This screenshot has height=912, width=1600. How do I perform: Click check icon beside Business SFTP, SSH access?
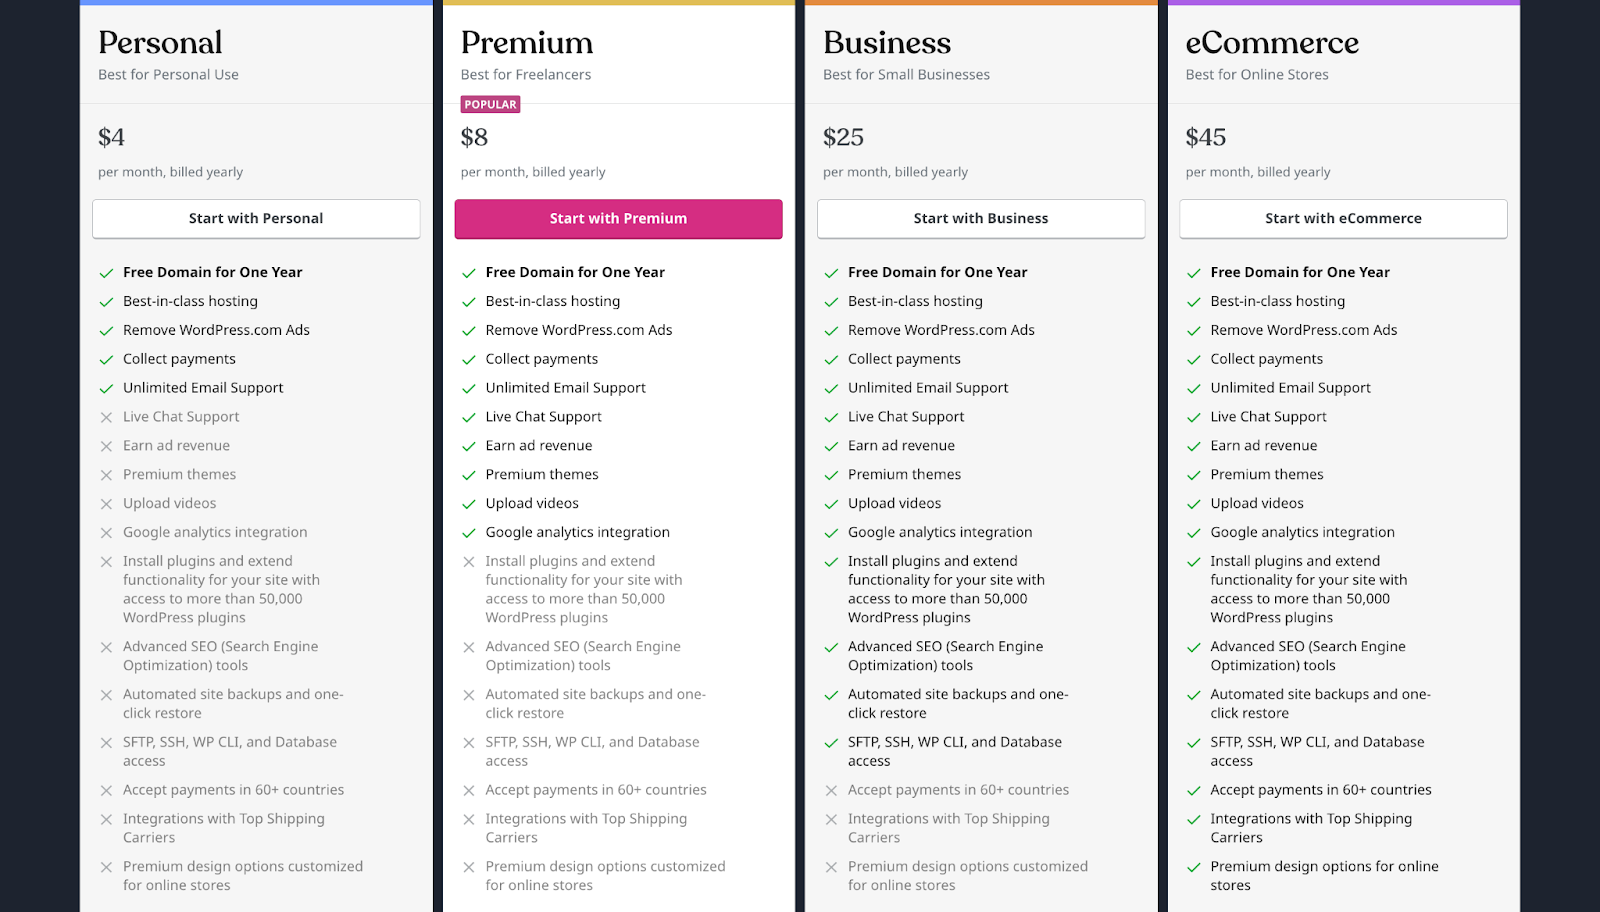831,743
